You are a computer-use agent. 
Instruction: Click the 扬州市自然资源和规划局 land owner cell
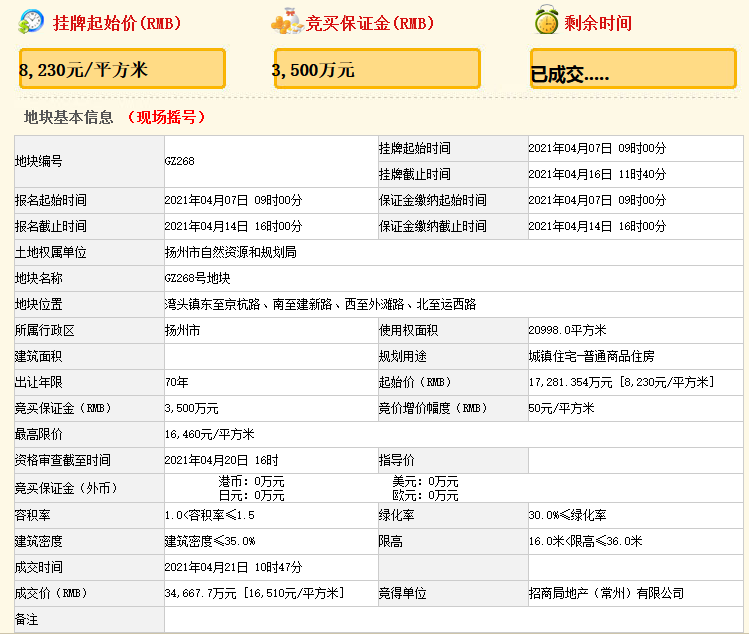click(230, 252)
